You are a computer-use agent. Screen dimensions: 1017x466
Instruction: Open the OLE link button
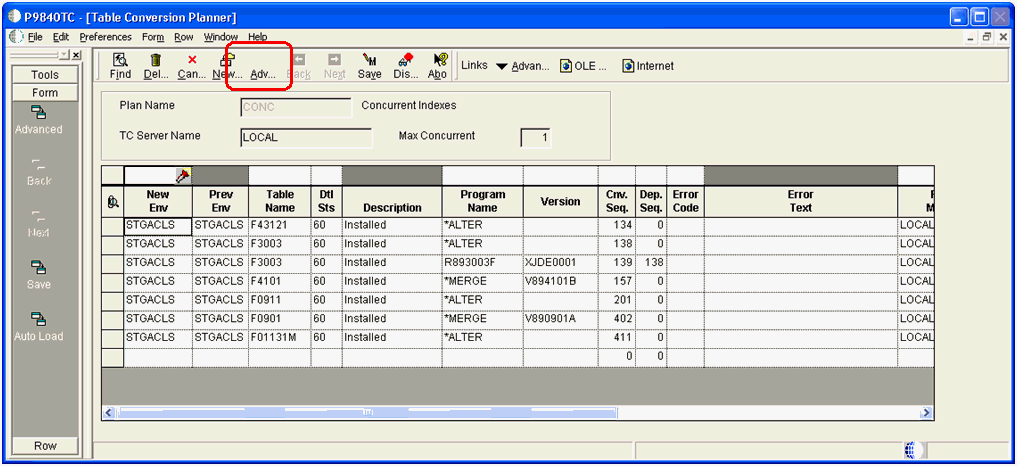[x=584, y=67]
